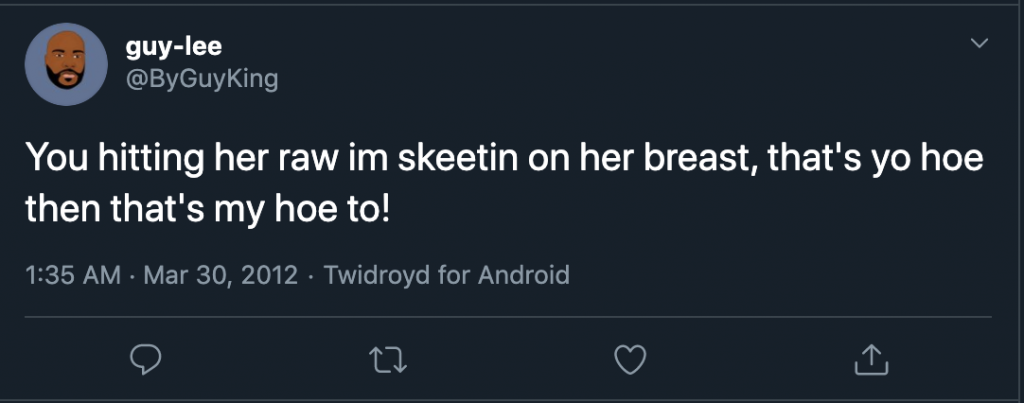Click the dot separator before Twidroyd
This screenshot has height=403, width=1024.
310,275
